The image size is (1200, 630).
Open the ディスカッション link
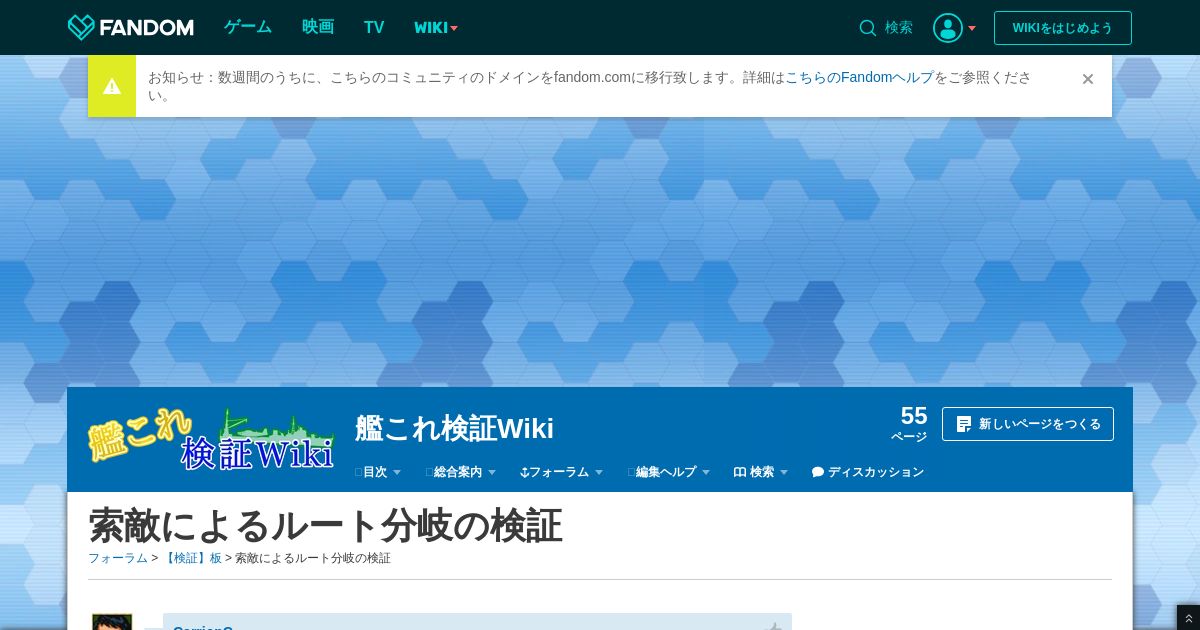click(x=868, y=472)
